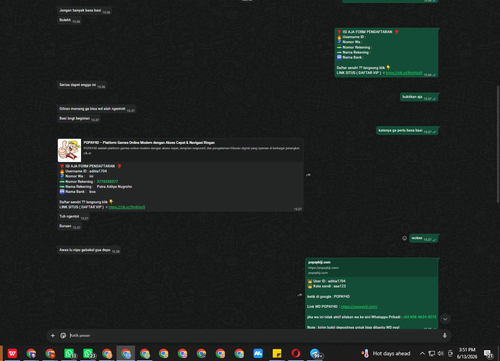Open WhatsApp with 13 badge on taskbar
The image size is (500, 361).
pyautogui.click(x=69, y=353)
